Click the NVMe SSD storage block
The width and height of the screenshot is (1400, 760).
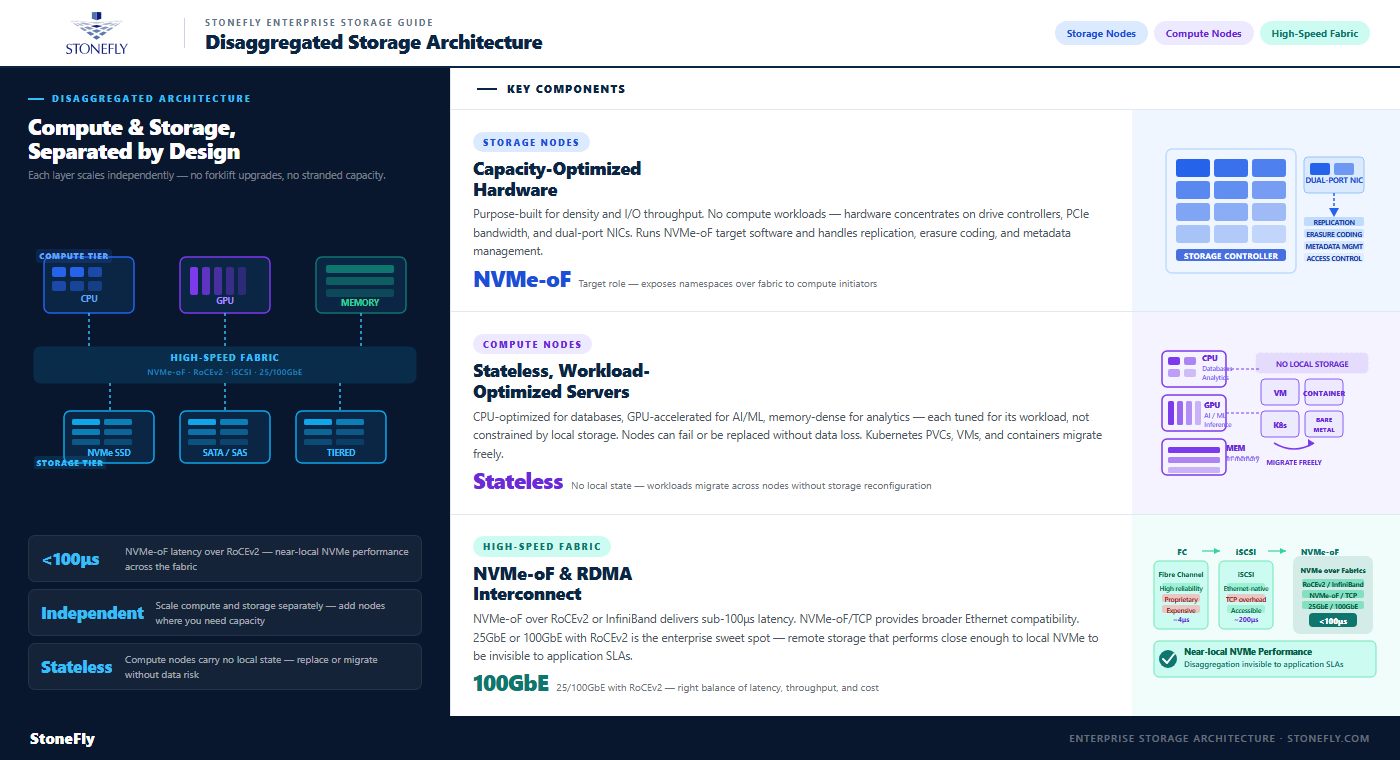tap(109, 437)
